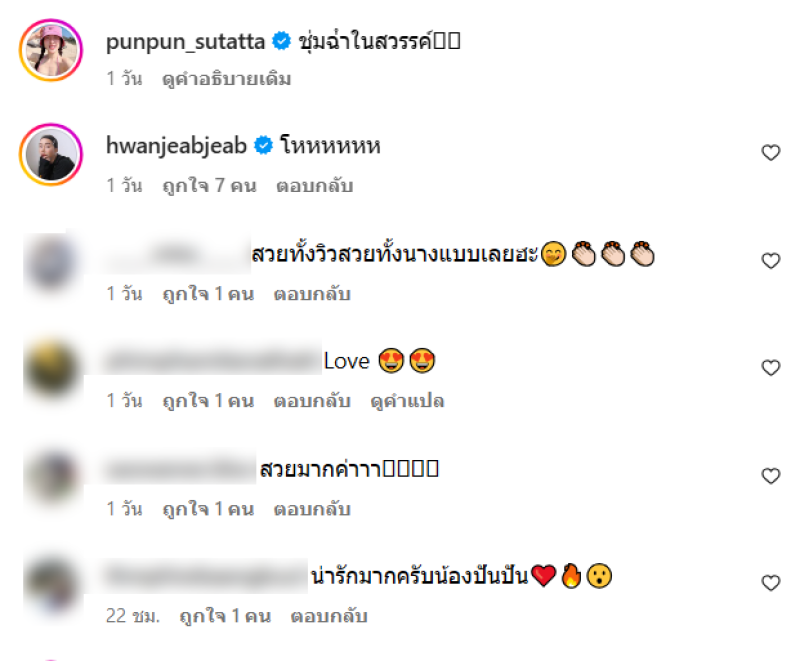Screen dimensions: 800x661
Task: Reply to the Love comment
Action: pyautogui.click(x=312, y=401)
